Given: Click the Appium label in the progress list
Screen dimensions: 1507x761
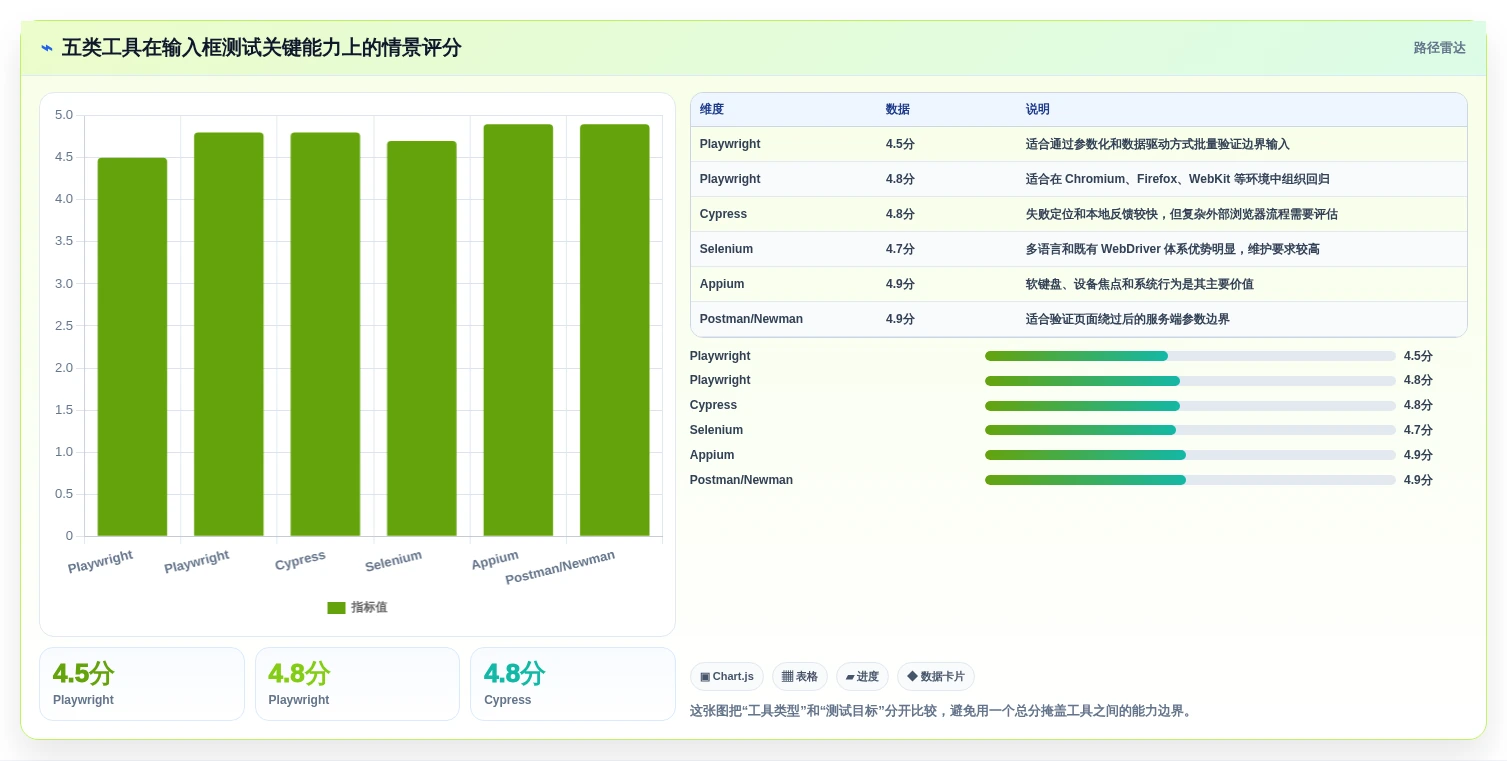Looking at the screenshot, I should coord(712,455).
